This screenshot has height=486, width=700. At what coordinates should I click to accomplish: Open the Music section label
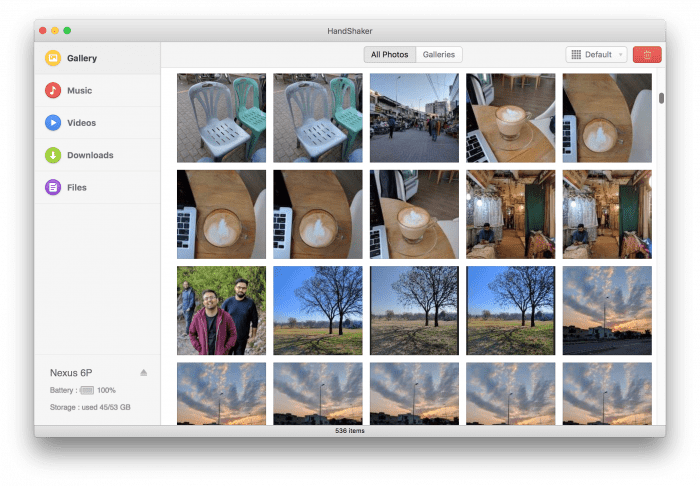click(79, 91)
